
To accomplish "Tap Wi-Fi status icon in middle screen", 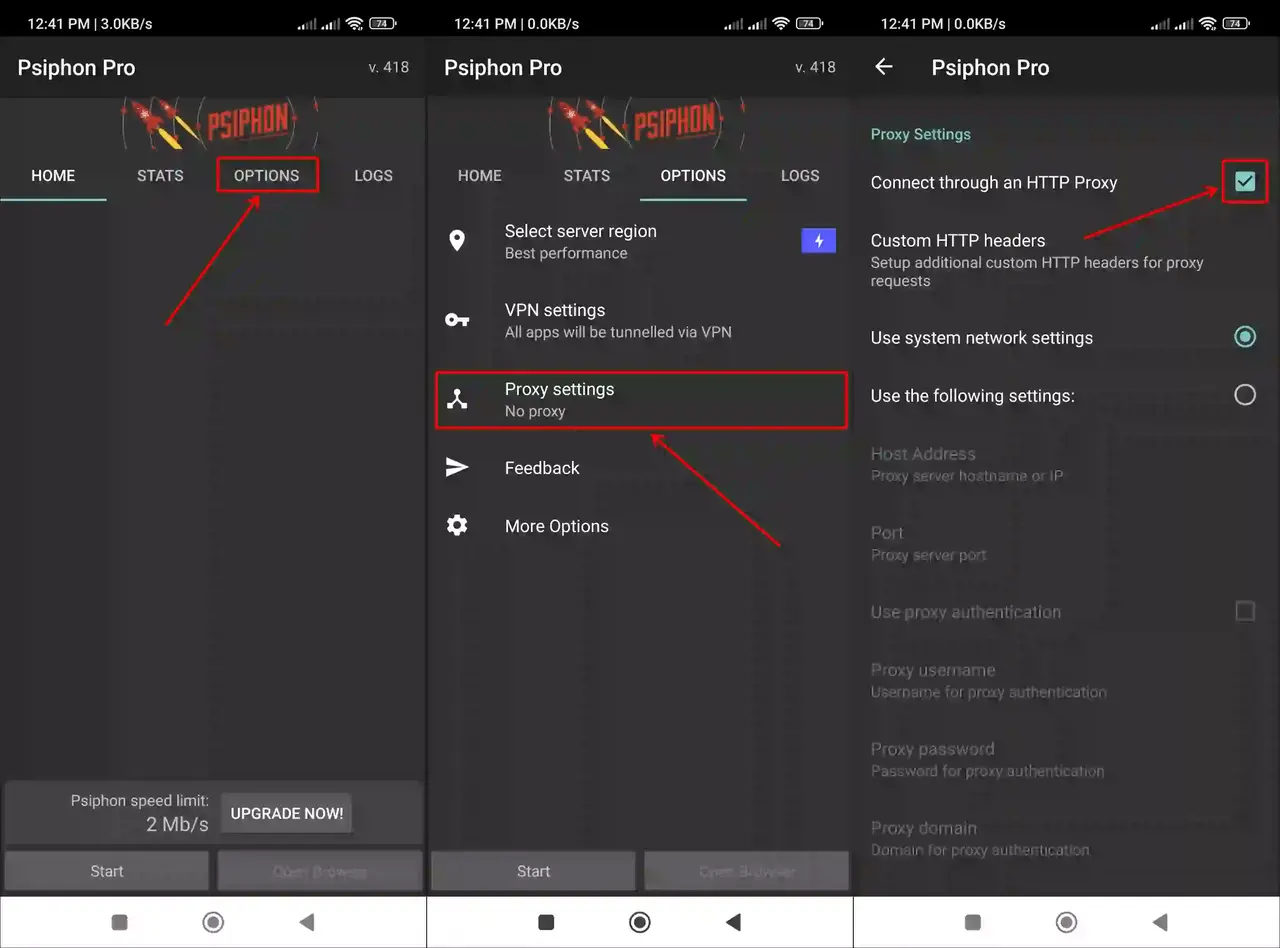I will click(x=781, y=23).
